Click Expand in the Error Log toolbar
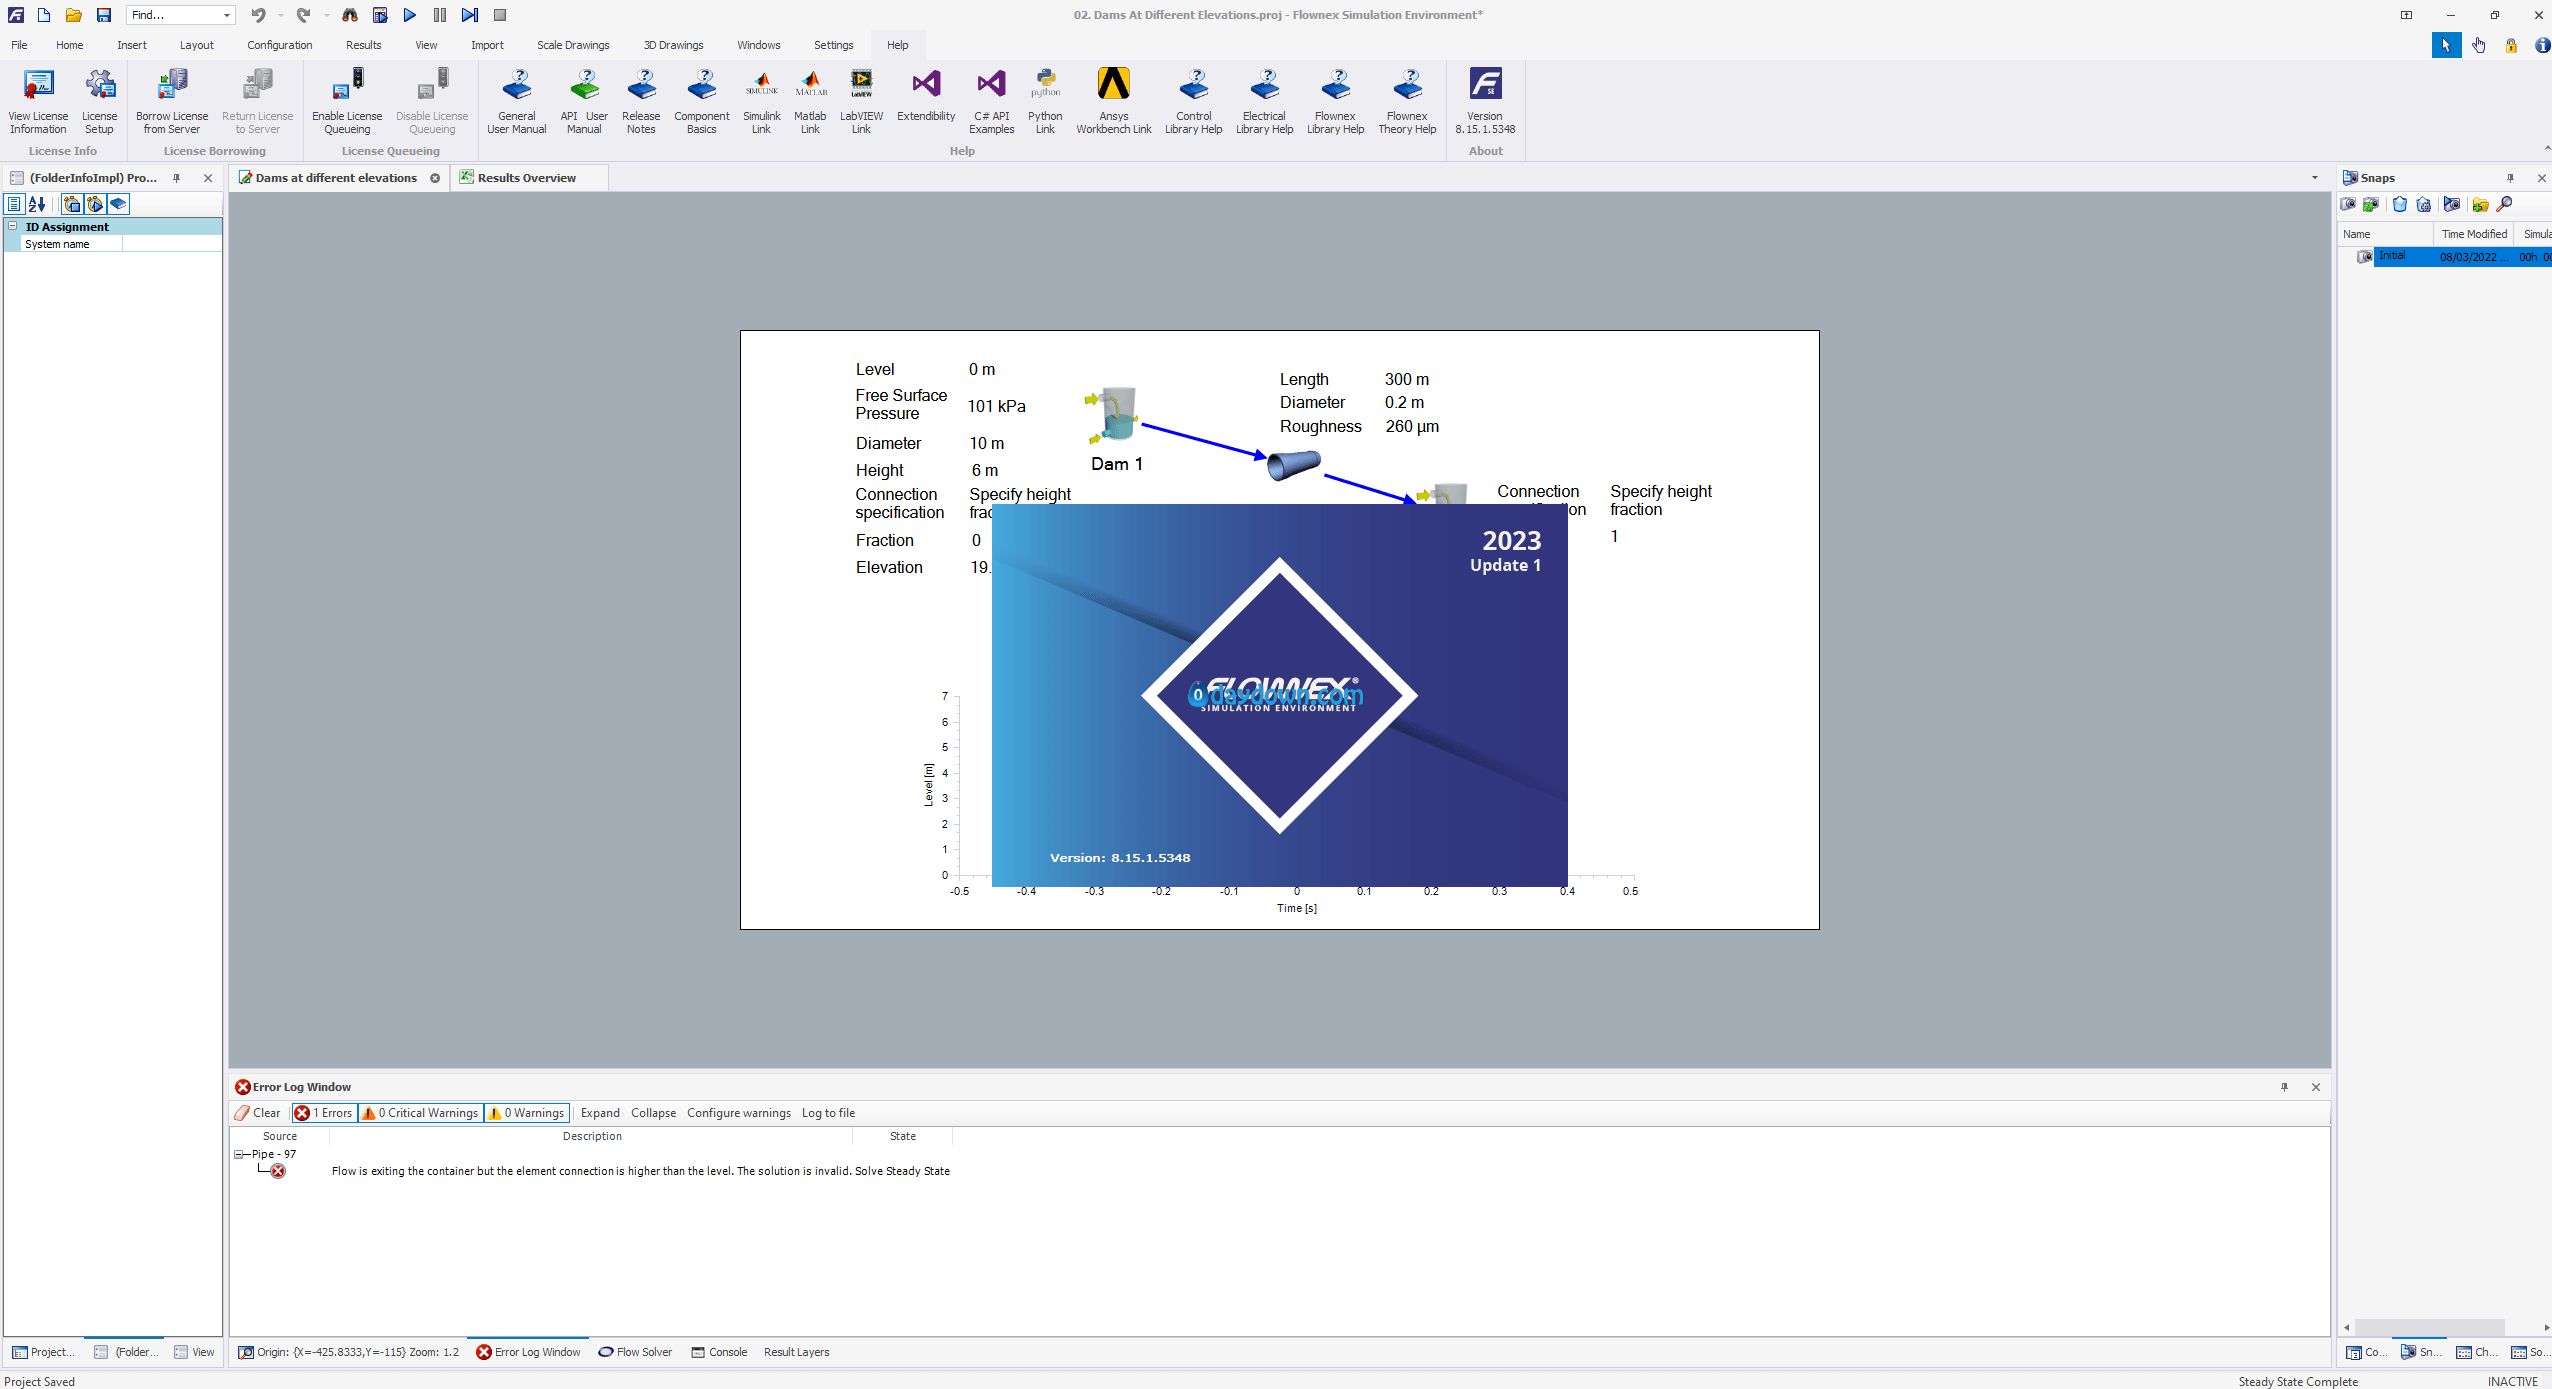The image size is (2552, 1389). point(600,1113)
